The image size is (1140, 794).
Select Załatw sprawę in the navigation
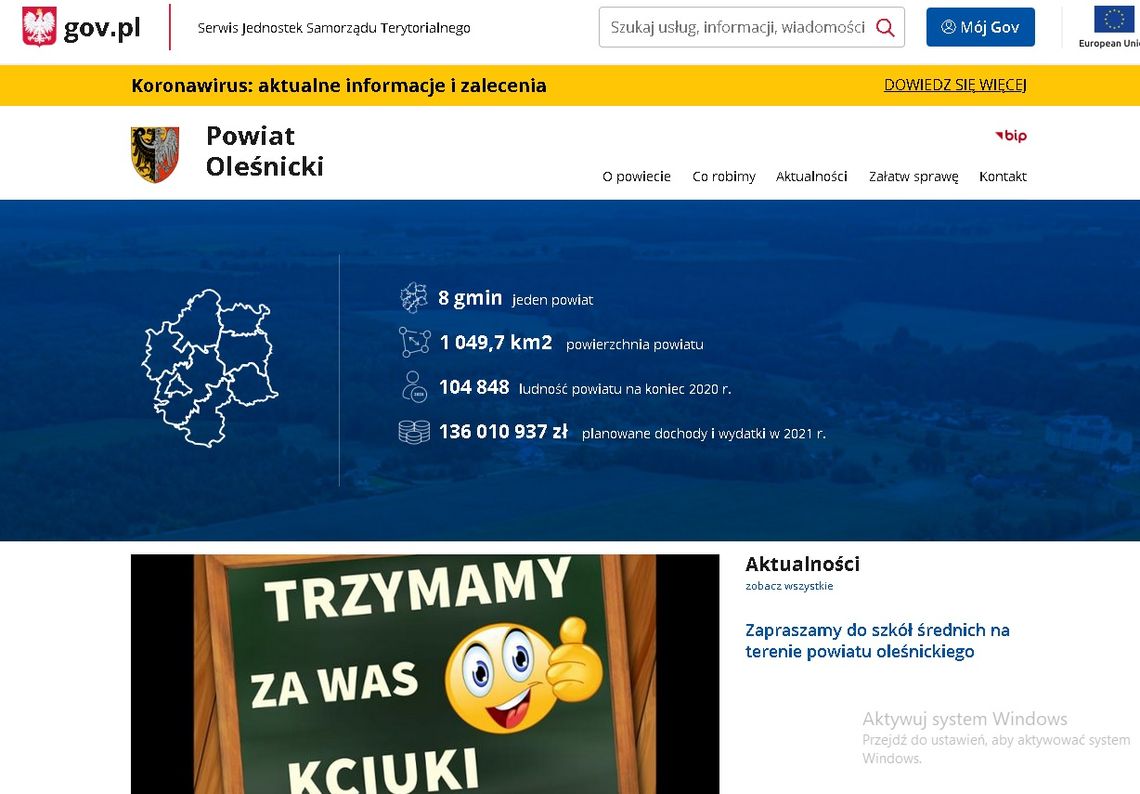tap(913, 177)
